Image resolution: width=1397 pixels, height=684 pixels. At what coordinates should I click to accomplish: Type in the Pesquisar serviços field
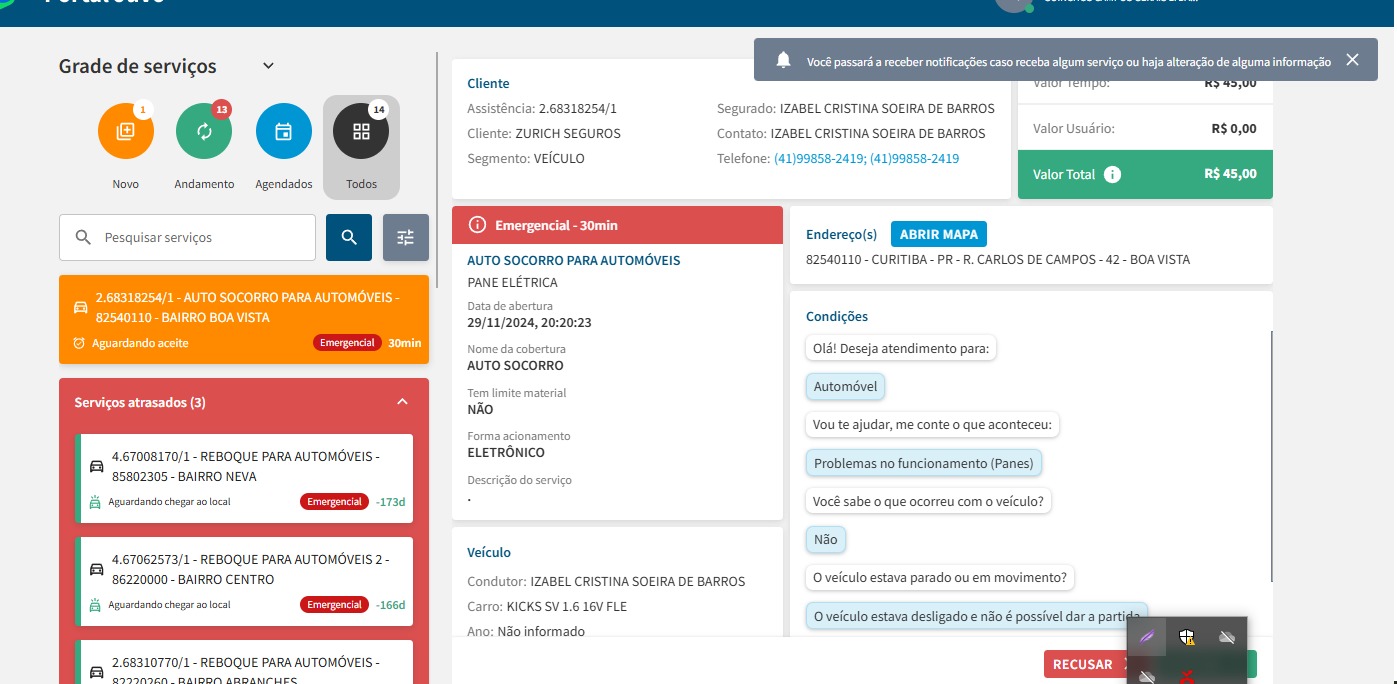205,238
